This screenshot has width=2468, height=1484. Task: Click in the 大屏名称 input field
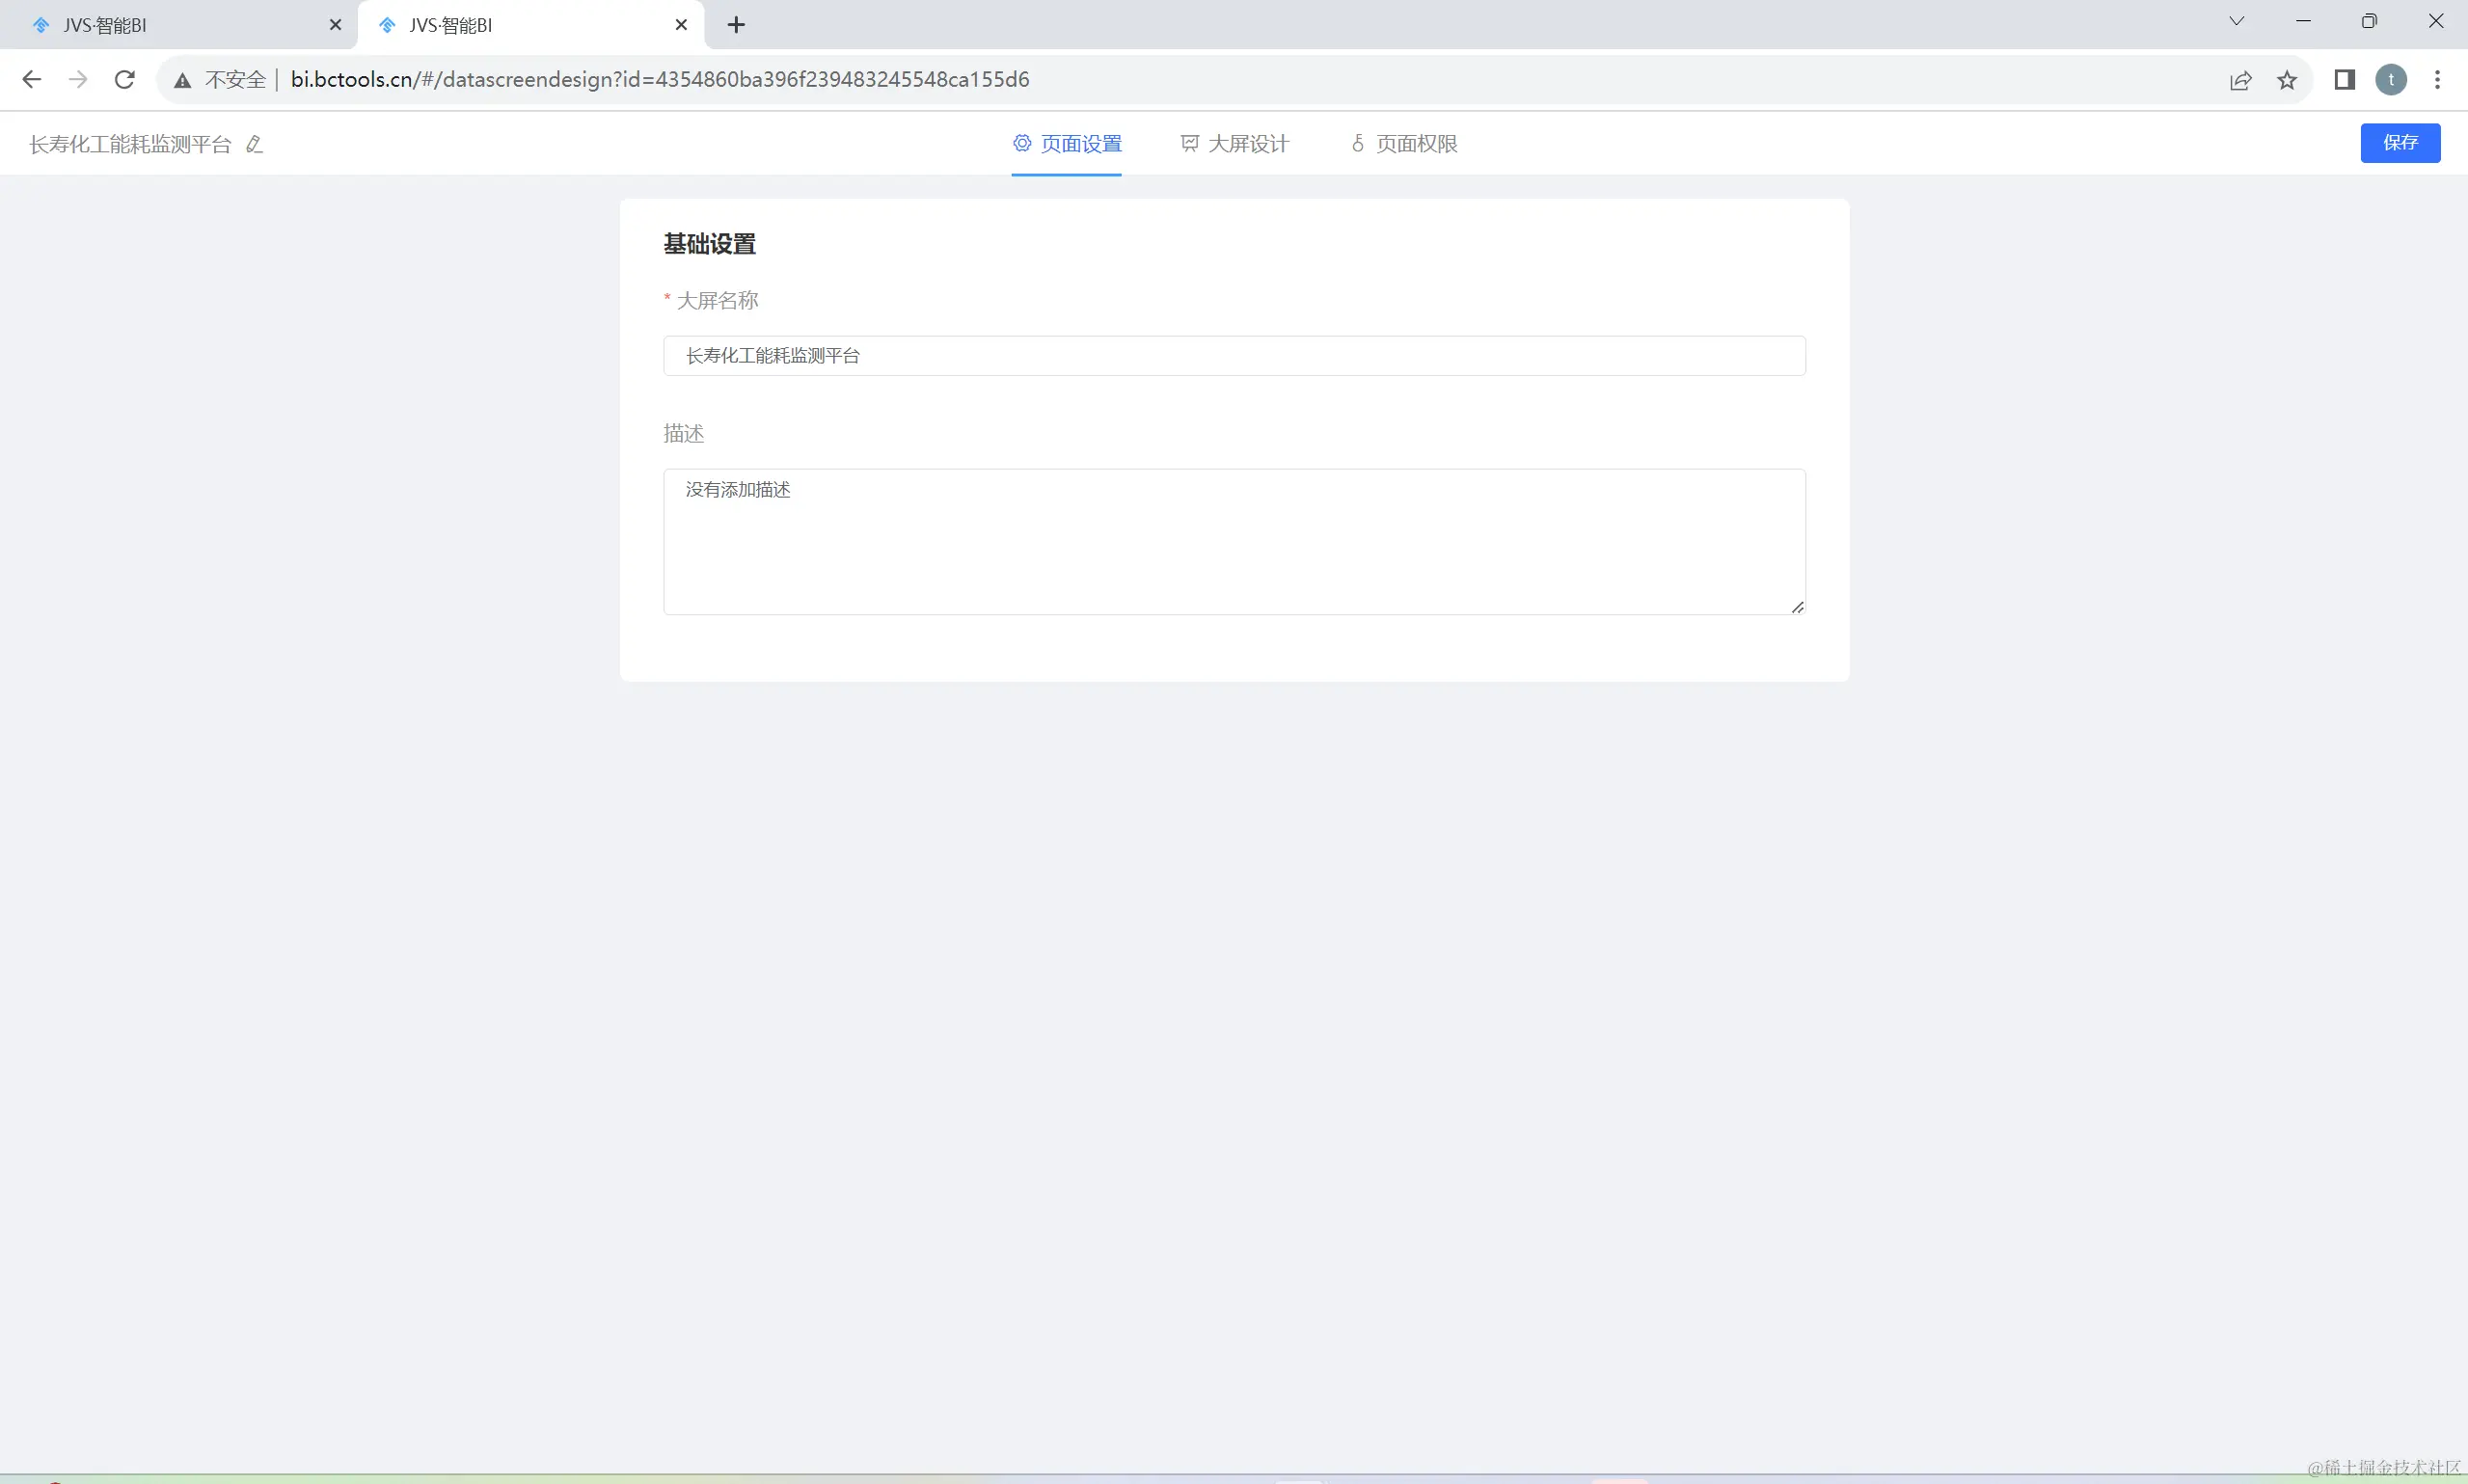[1233, 356]
